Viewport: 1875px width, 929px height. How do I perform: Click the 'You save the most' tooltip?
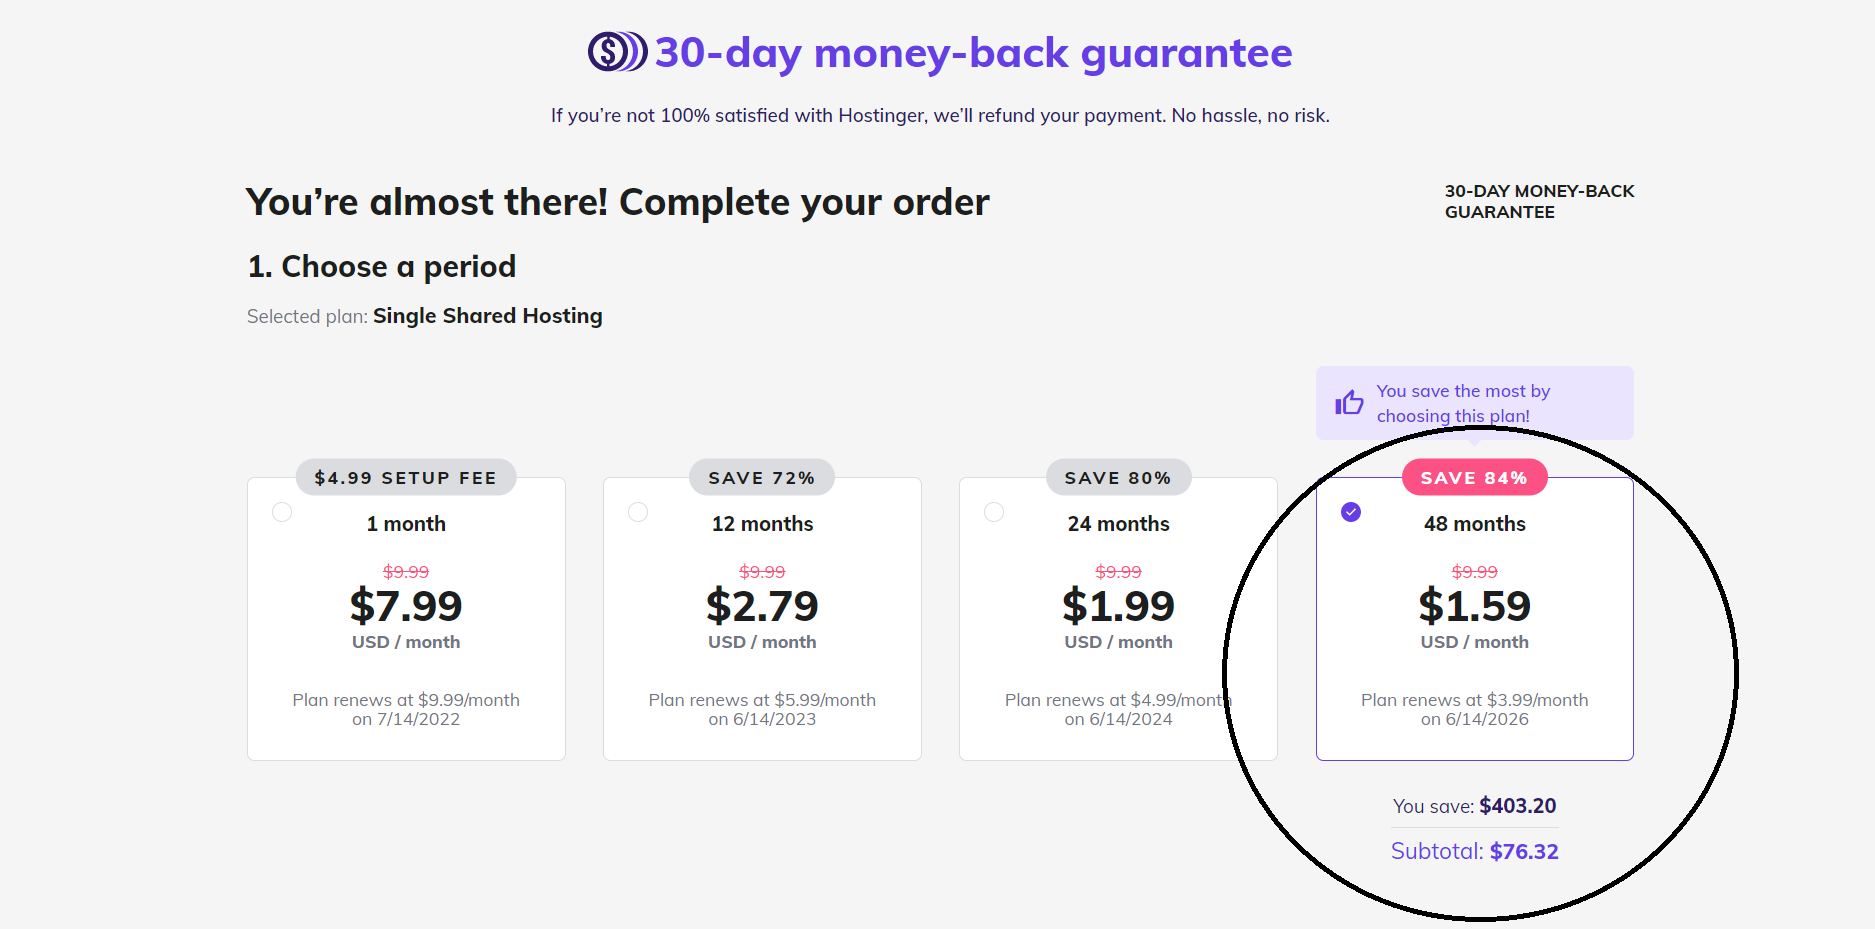pyautogui.click(x=1474, y=403)
